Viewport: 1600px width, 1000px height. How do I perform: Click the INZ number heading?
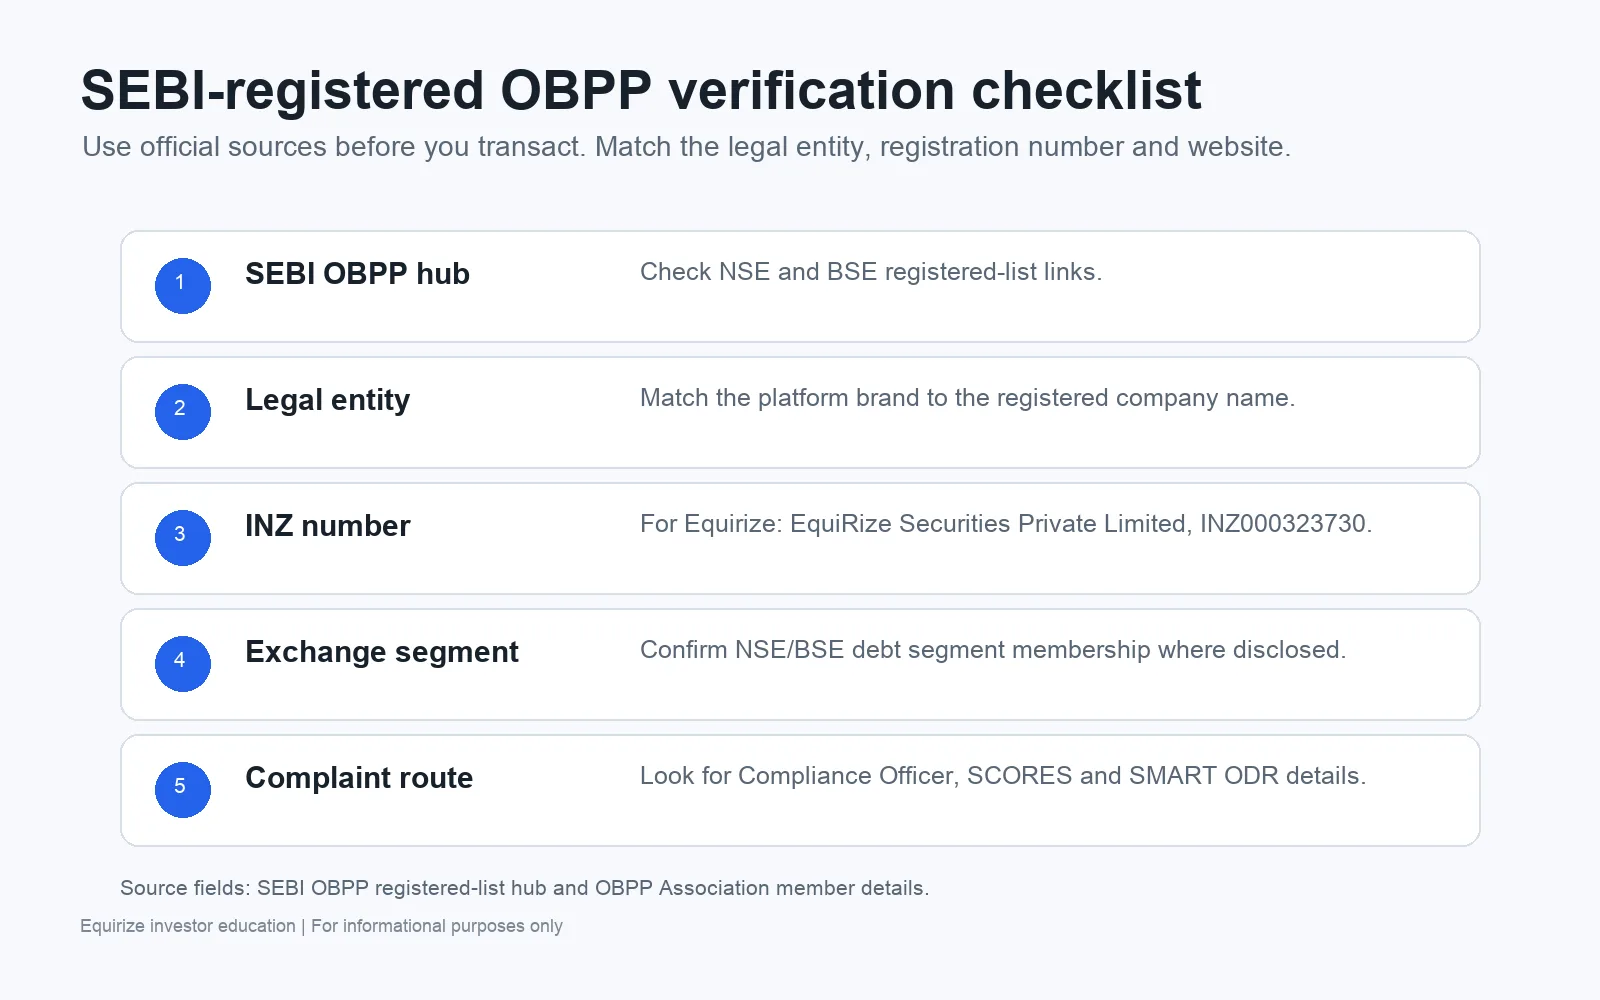[327, 526]
